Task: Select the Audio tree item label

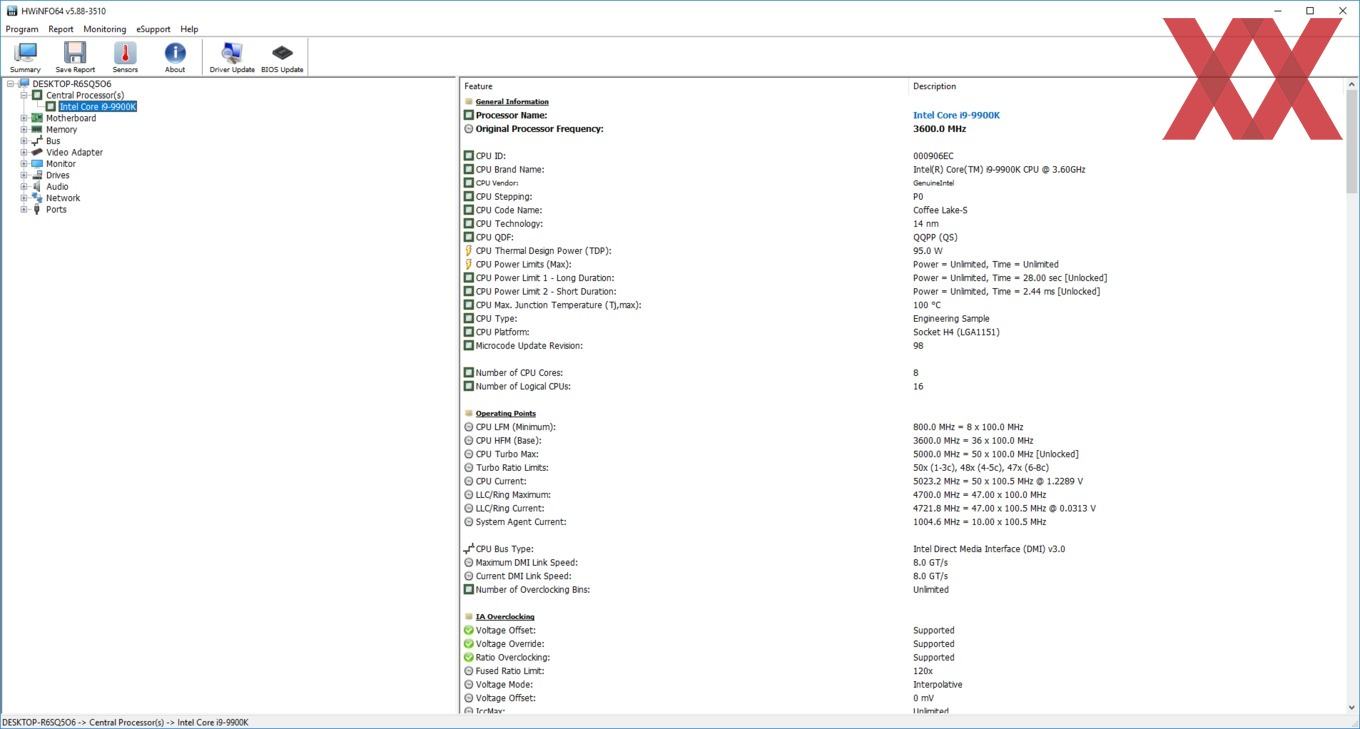Action: click(x=57, y=187)
